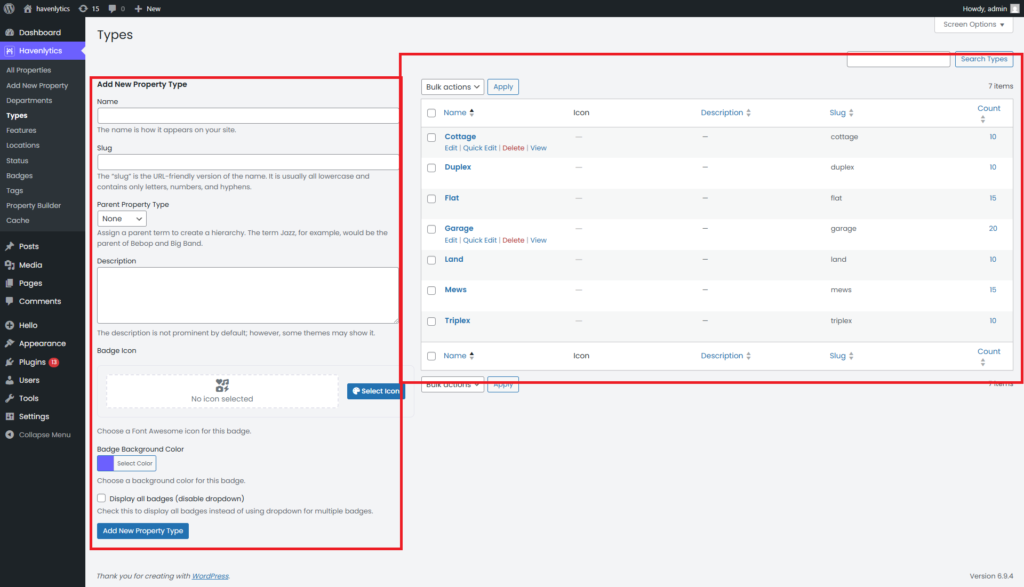This screenshot has height=587, width=1024.
Task: Click the Collapse Menu icon
Action: 10,435
